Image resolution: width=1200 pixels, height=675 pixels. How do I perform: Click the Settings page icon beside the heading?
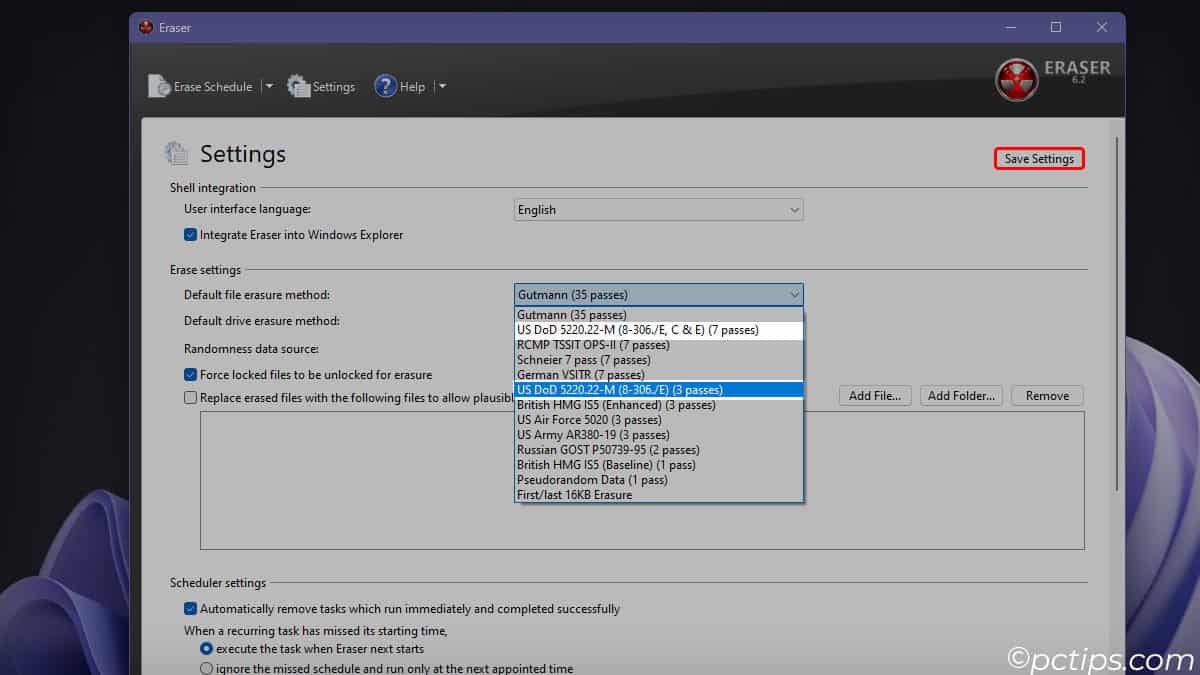[x=176, y=153]
